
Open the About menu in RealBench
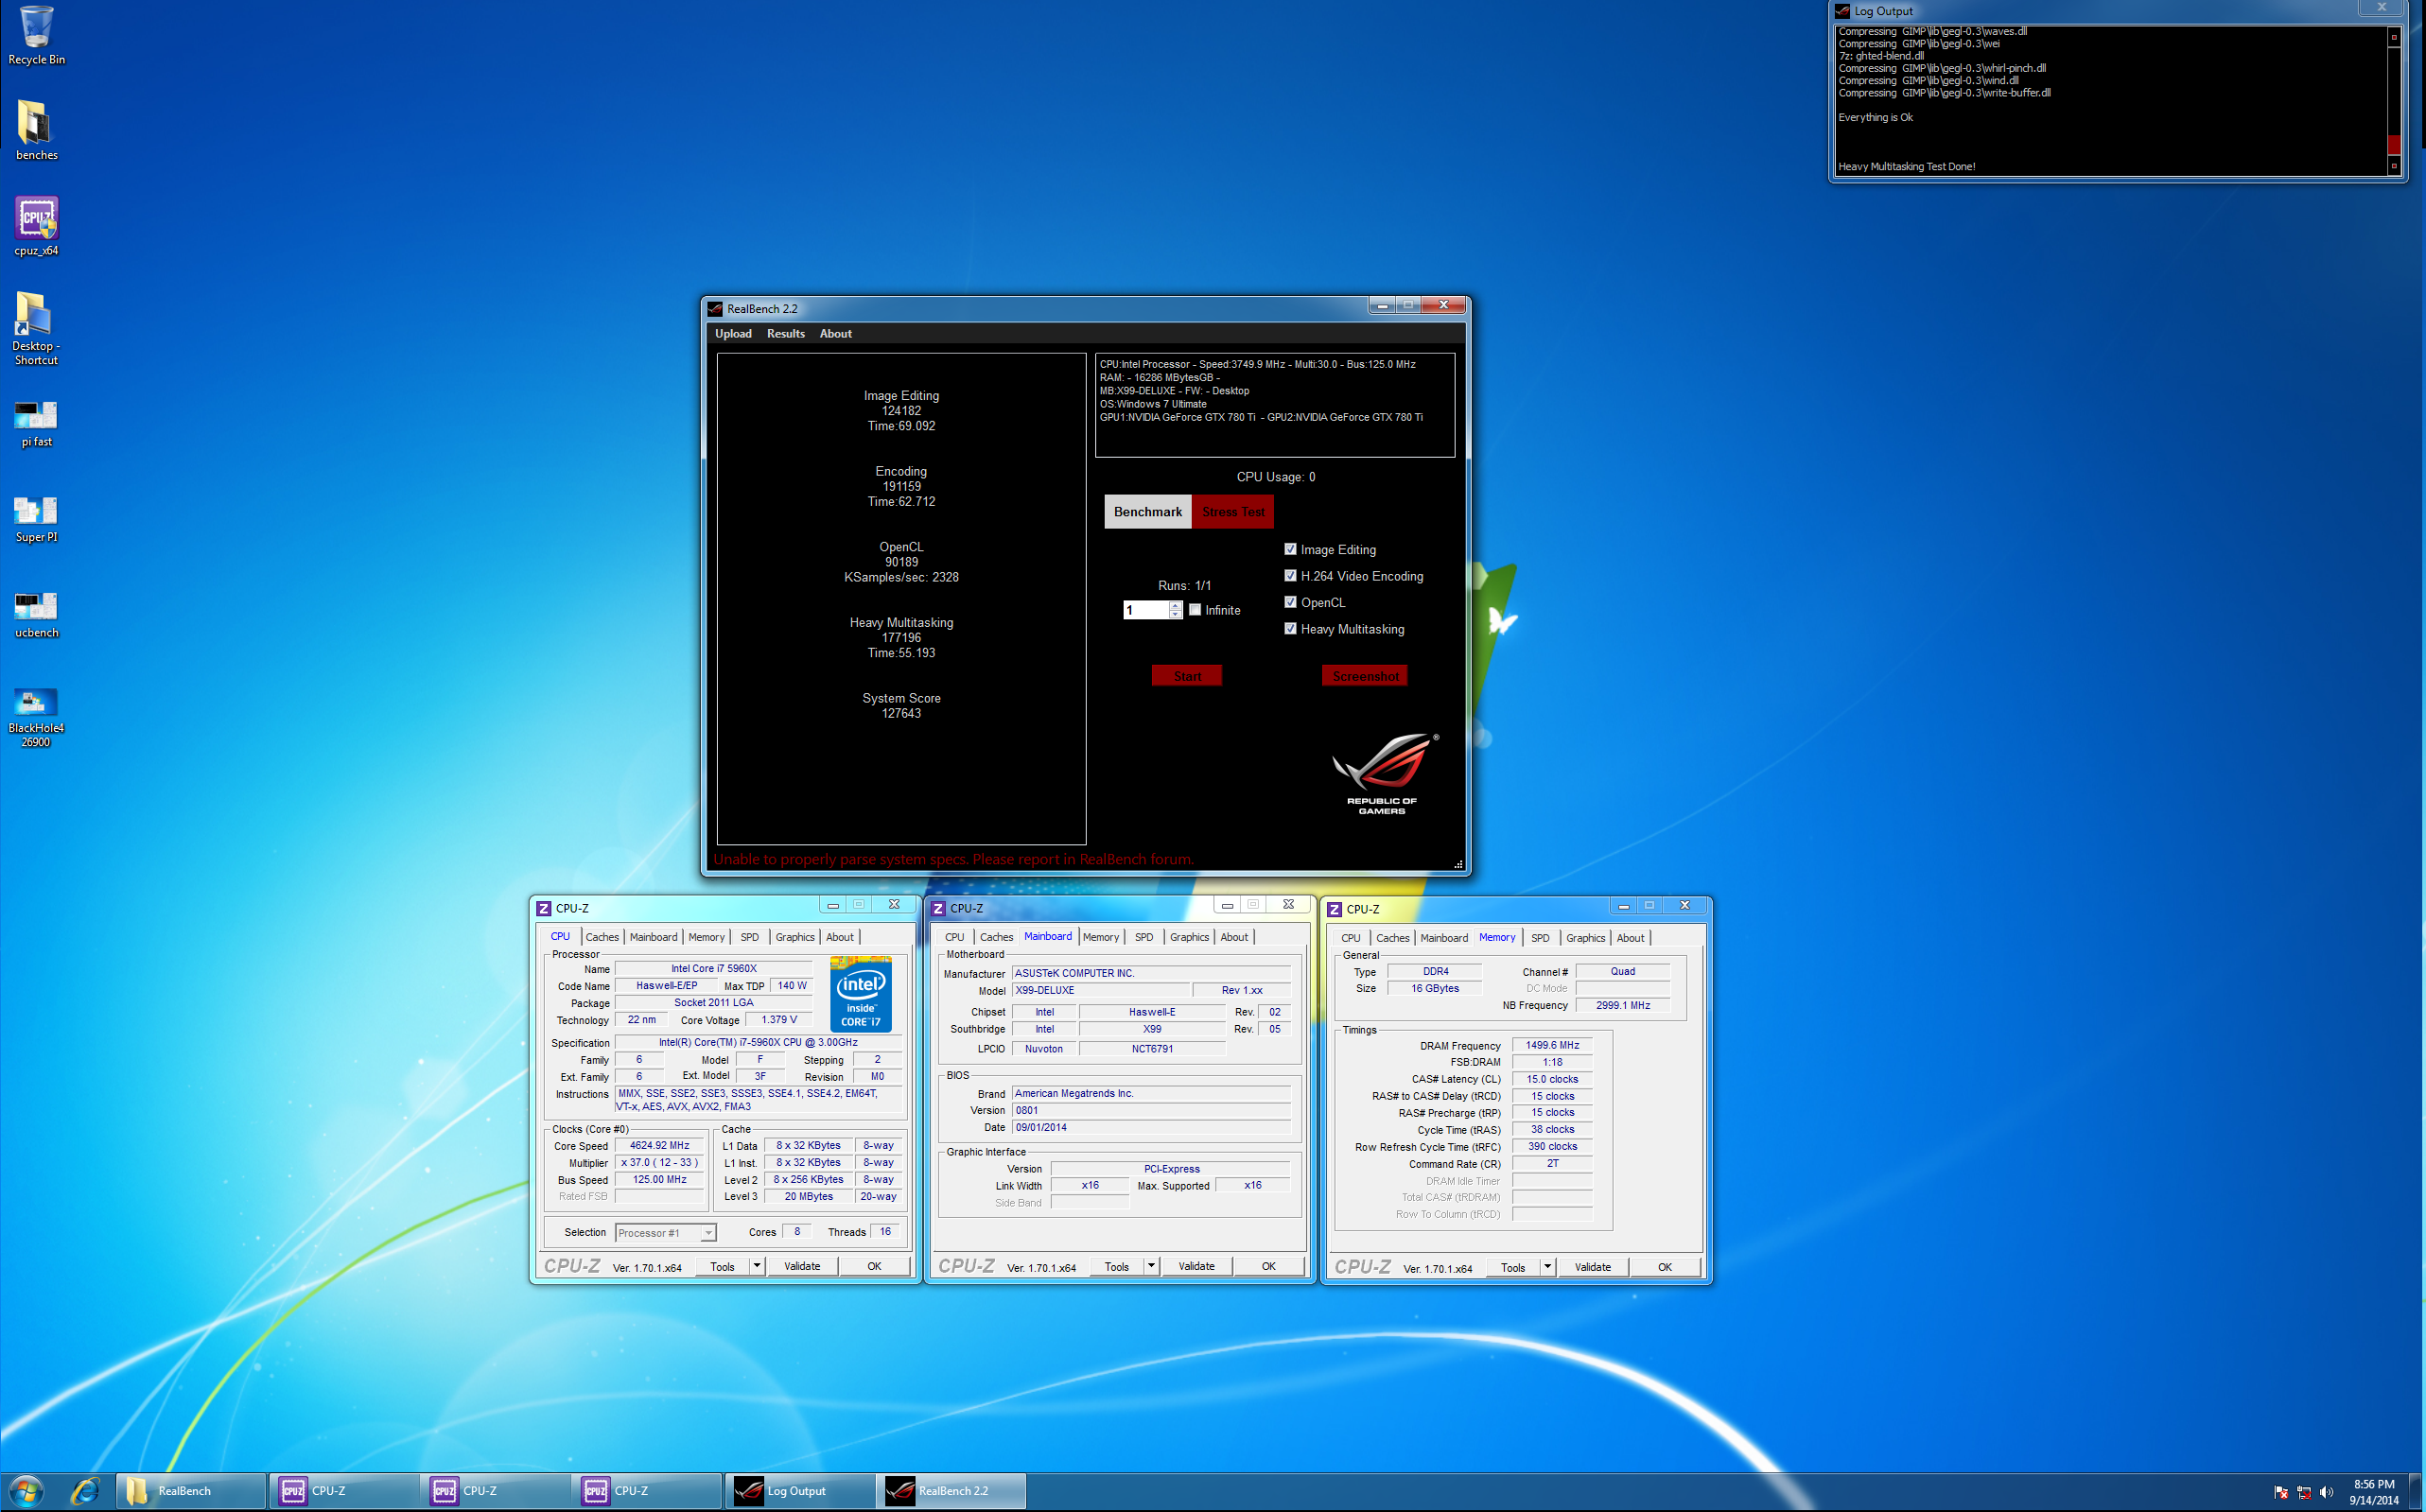pos(836,334)
